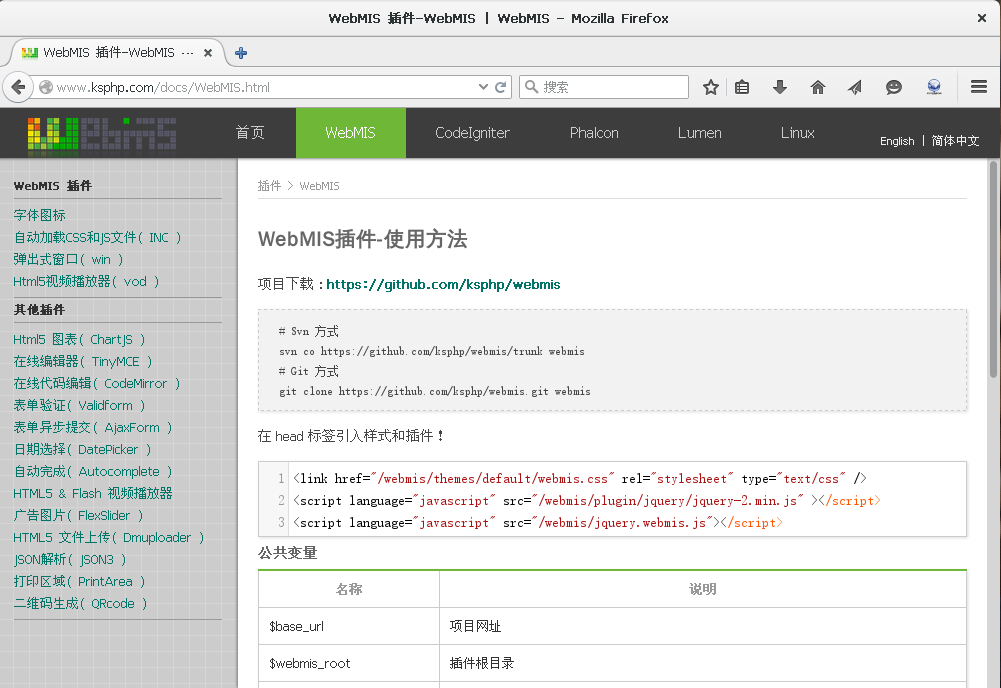The height and width of the screenshot is (688, 1001).
Task: Open CodeIgniter navigation item
Action: coord(472,133)
